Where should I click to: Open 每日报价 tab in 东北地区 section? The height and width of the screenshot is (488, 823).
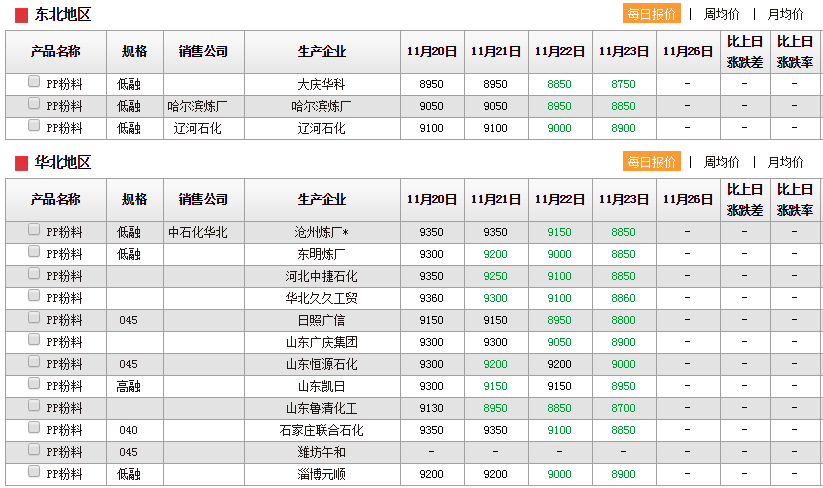coord(652,14)
